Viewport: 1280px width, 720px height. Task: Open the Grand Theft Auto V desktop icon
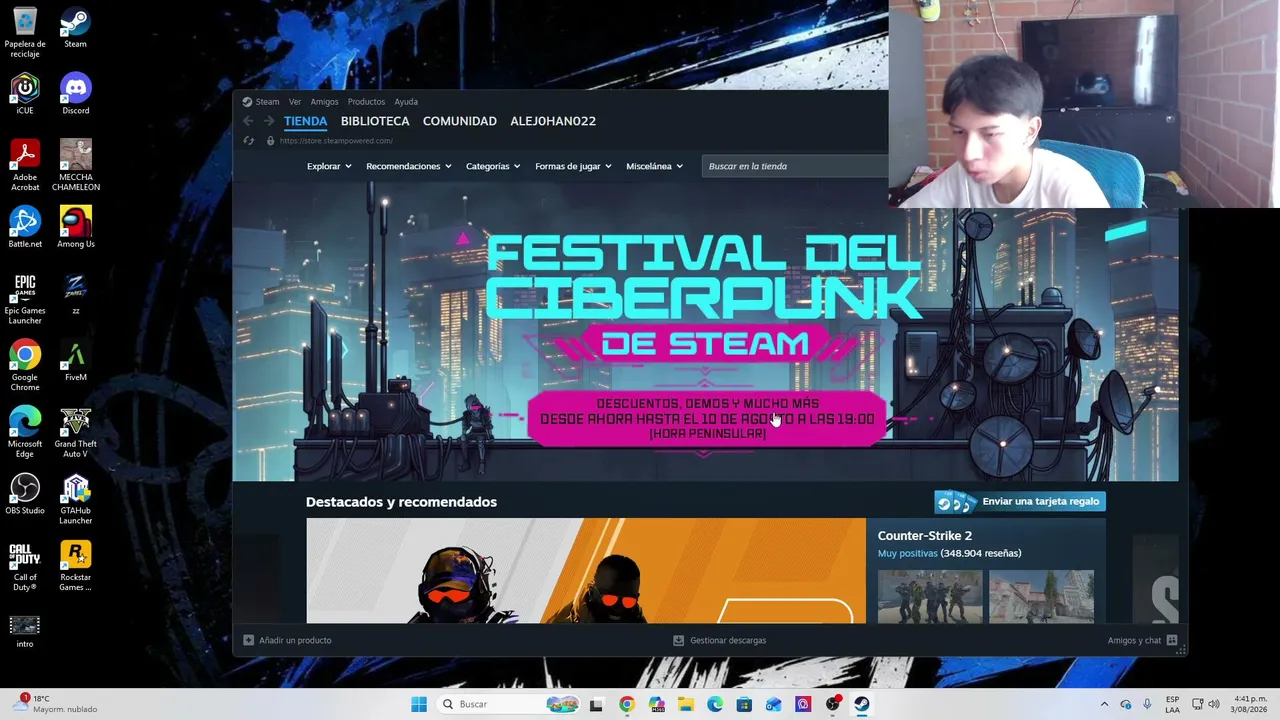click(x=75, y=432)
